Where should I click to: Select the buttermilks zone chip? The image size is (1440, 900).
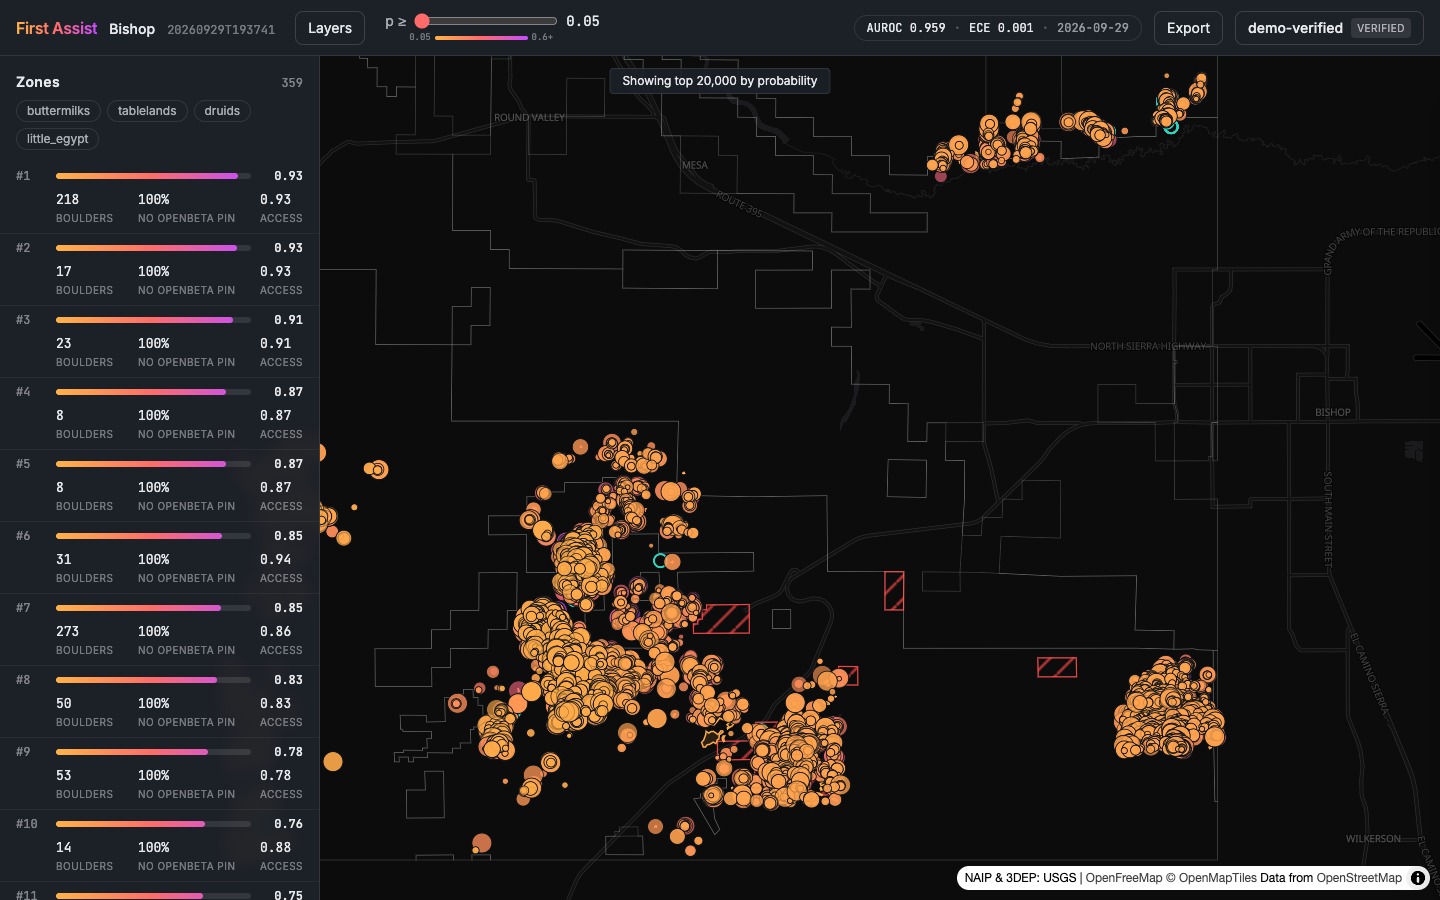[x=58, y=111]
